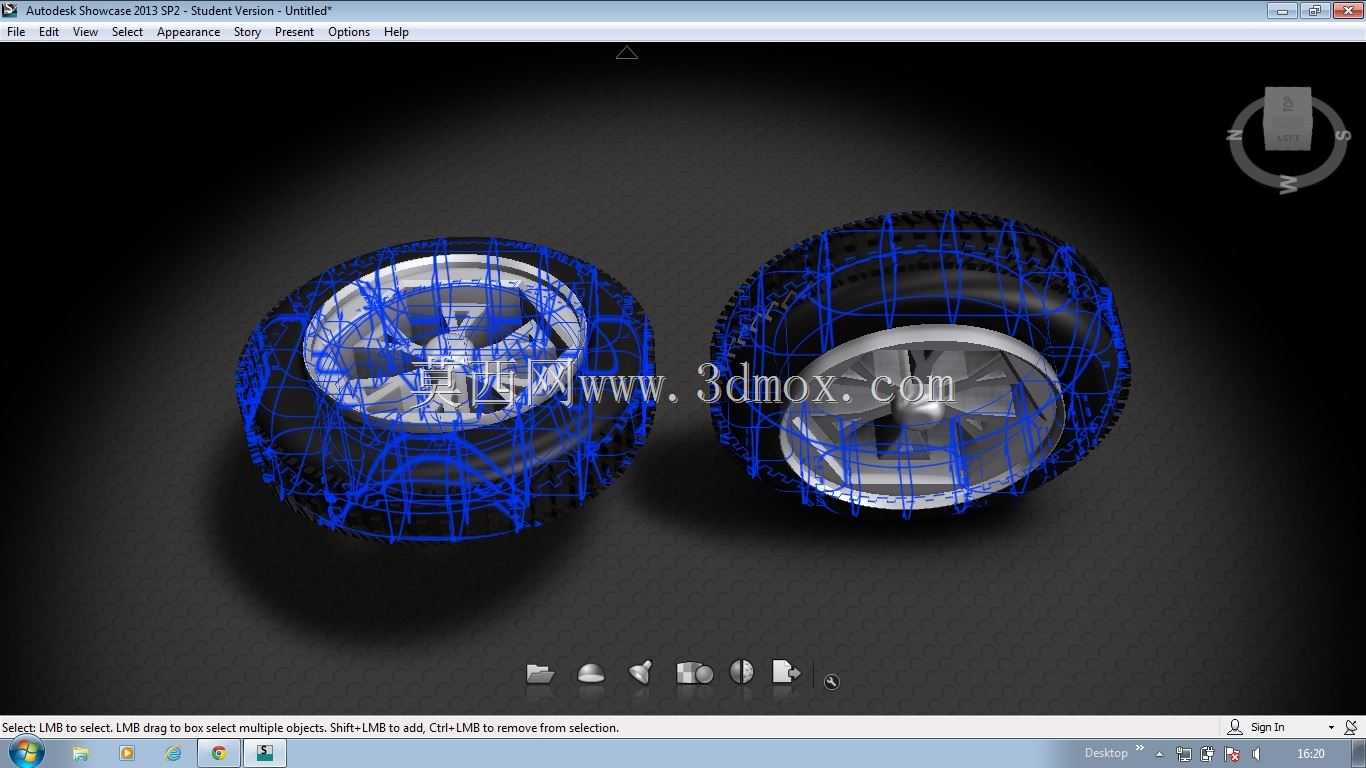
Task: Open the Help menu
Action: coord(396,32)
